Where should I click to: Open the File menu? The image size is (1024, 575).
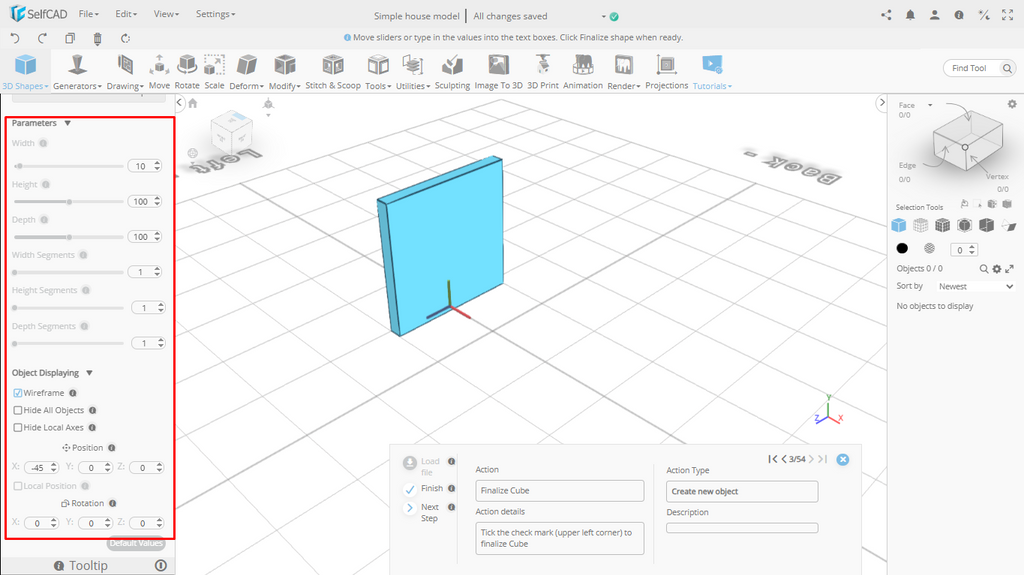click(88, 15)
